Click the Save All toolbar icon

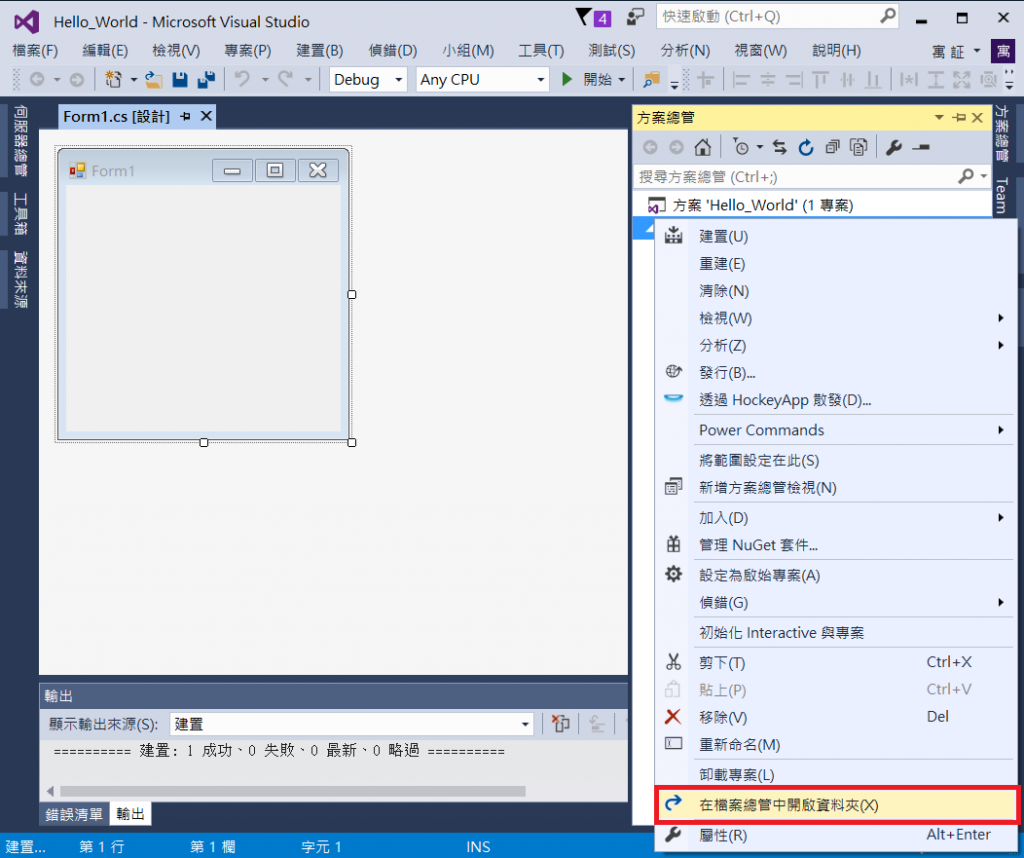(206, 80)
